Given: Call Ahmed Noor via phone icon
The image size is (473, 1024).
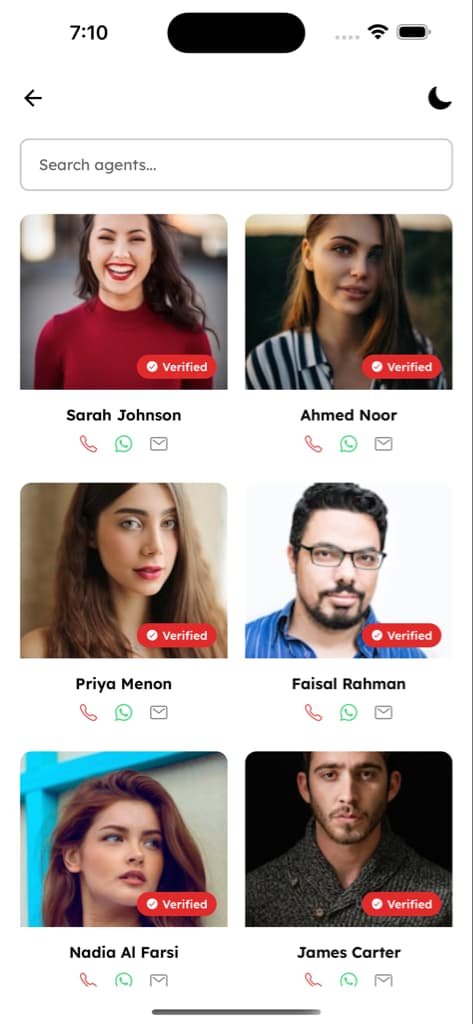Looking at the screenshot, I should click(x=313, y=444).
